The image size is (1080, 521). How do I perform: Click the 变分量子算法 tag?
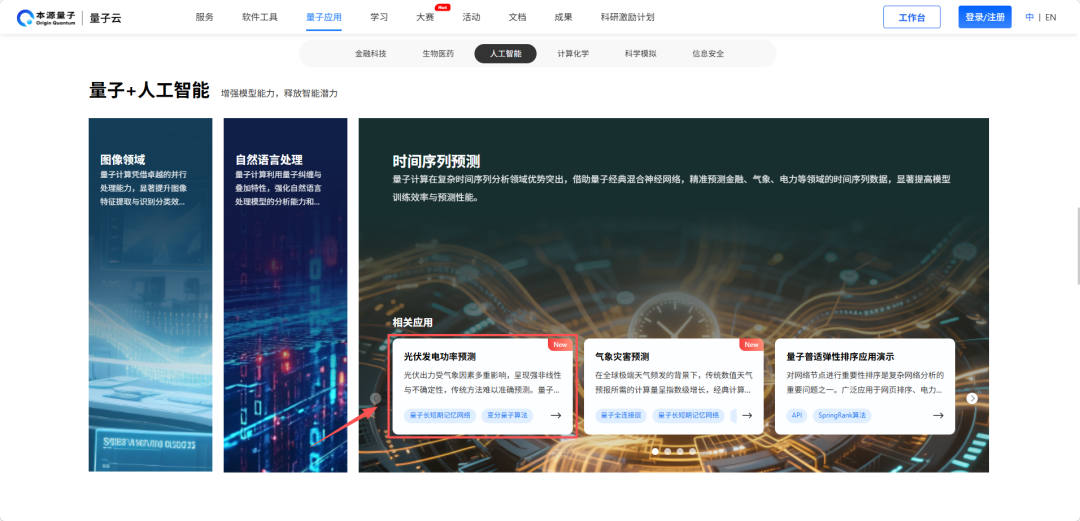(x=507, y=416)
